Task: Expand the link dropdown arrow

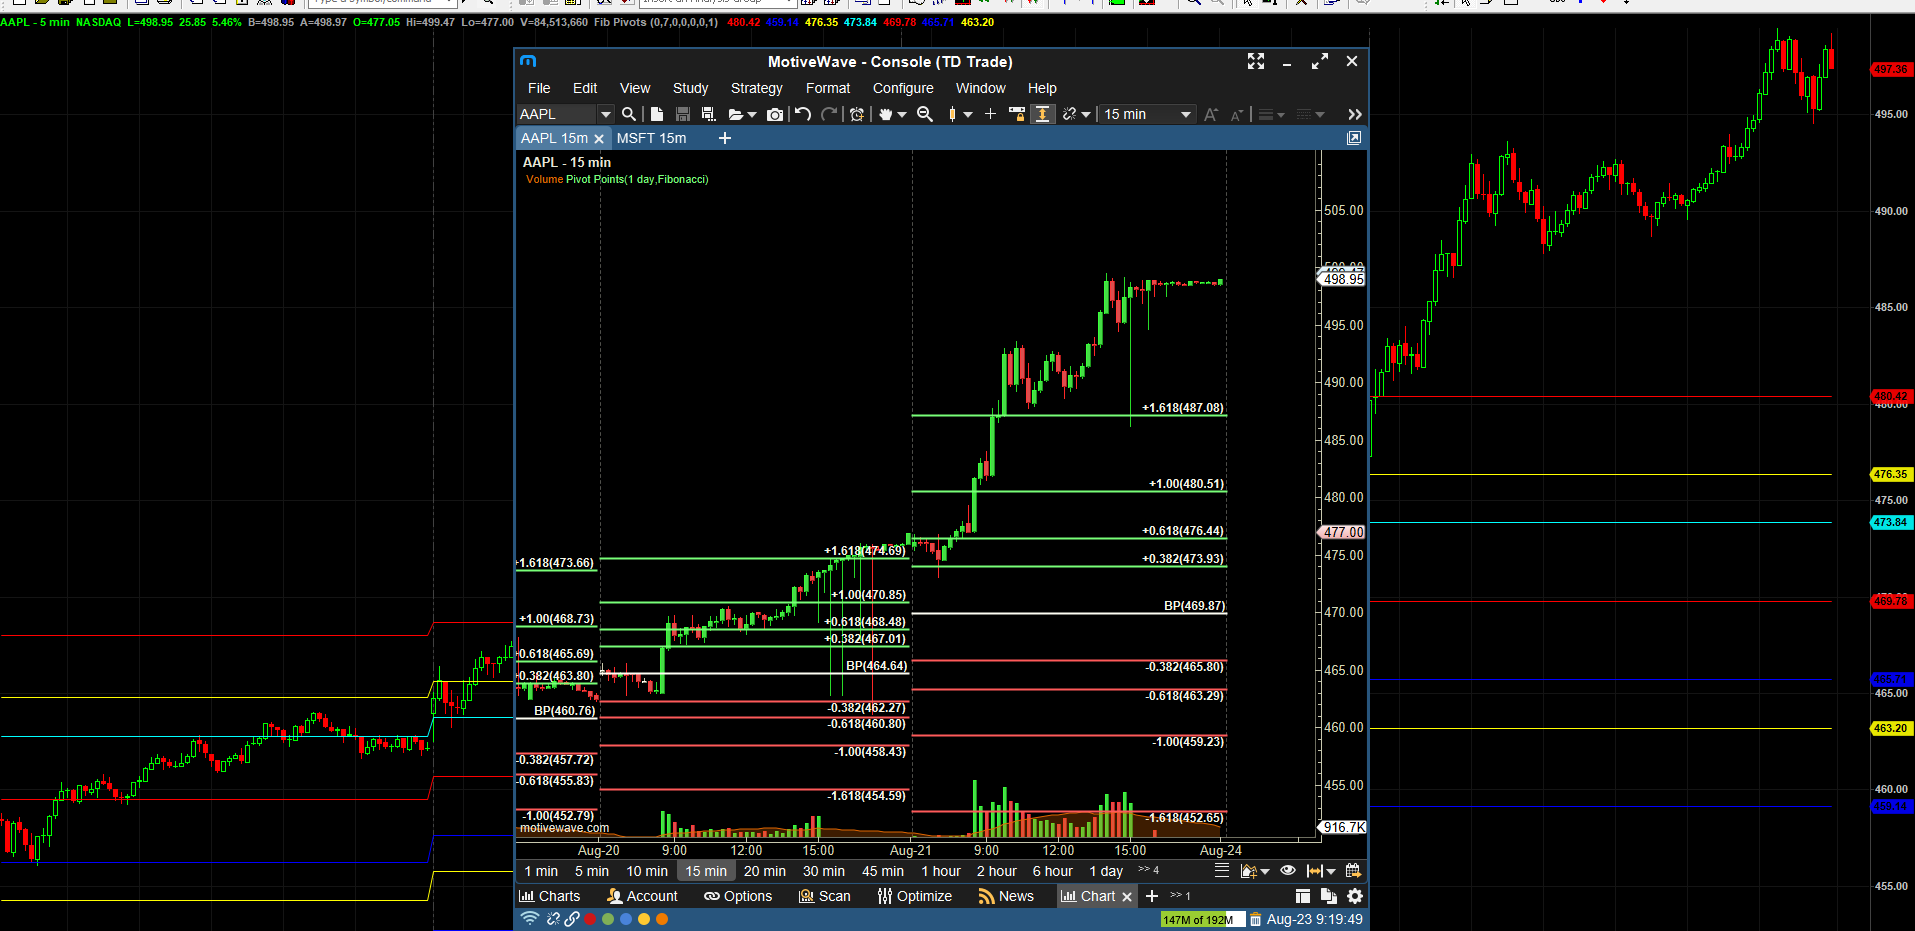Action: [1086, 115]
